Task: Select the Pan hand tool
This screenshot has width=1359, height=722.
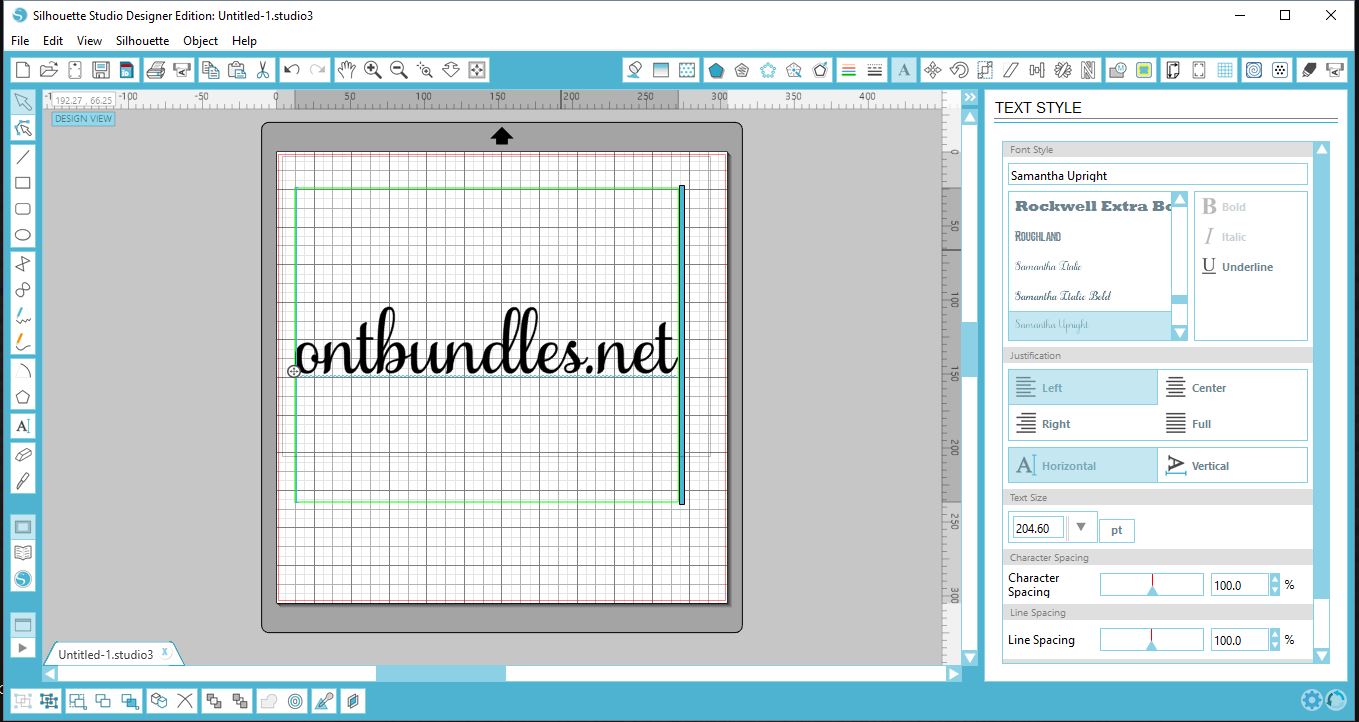Action: [346, 70]
